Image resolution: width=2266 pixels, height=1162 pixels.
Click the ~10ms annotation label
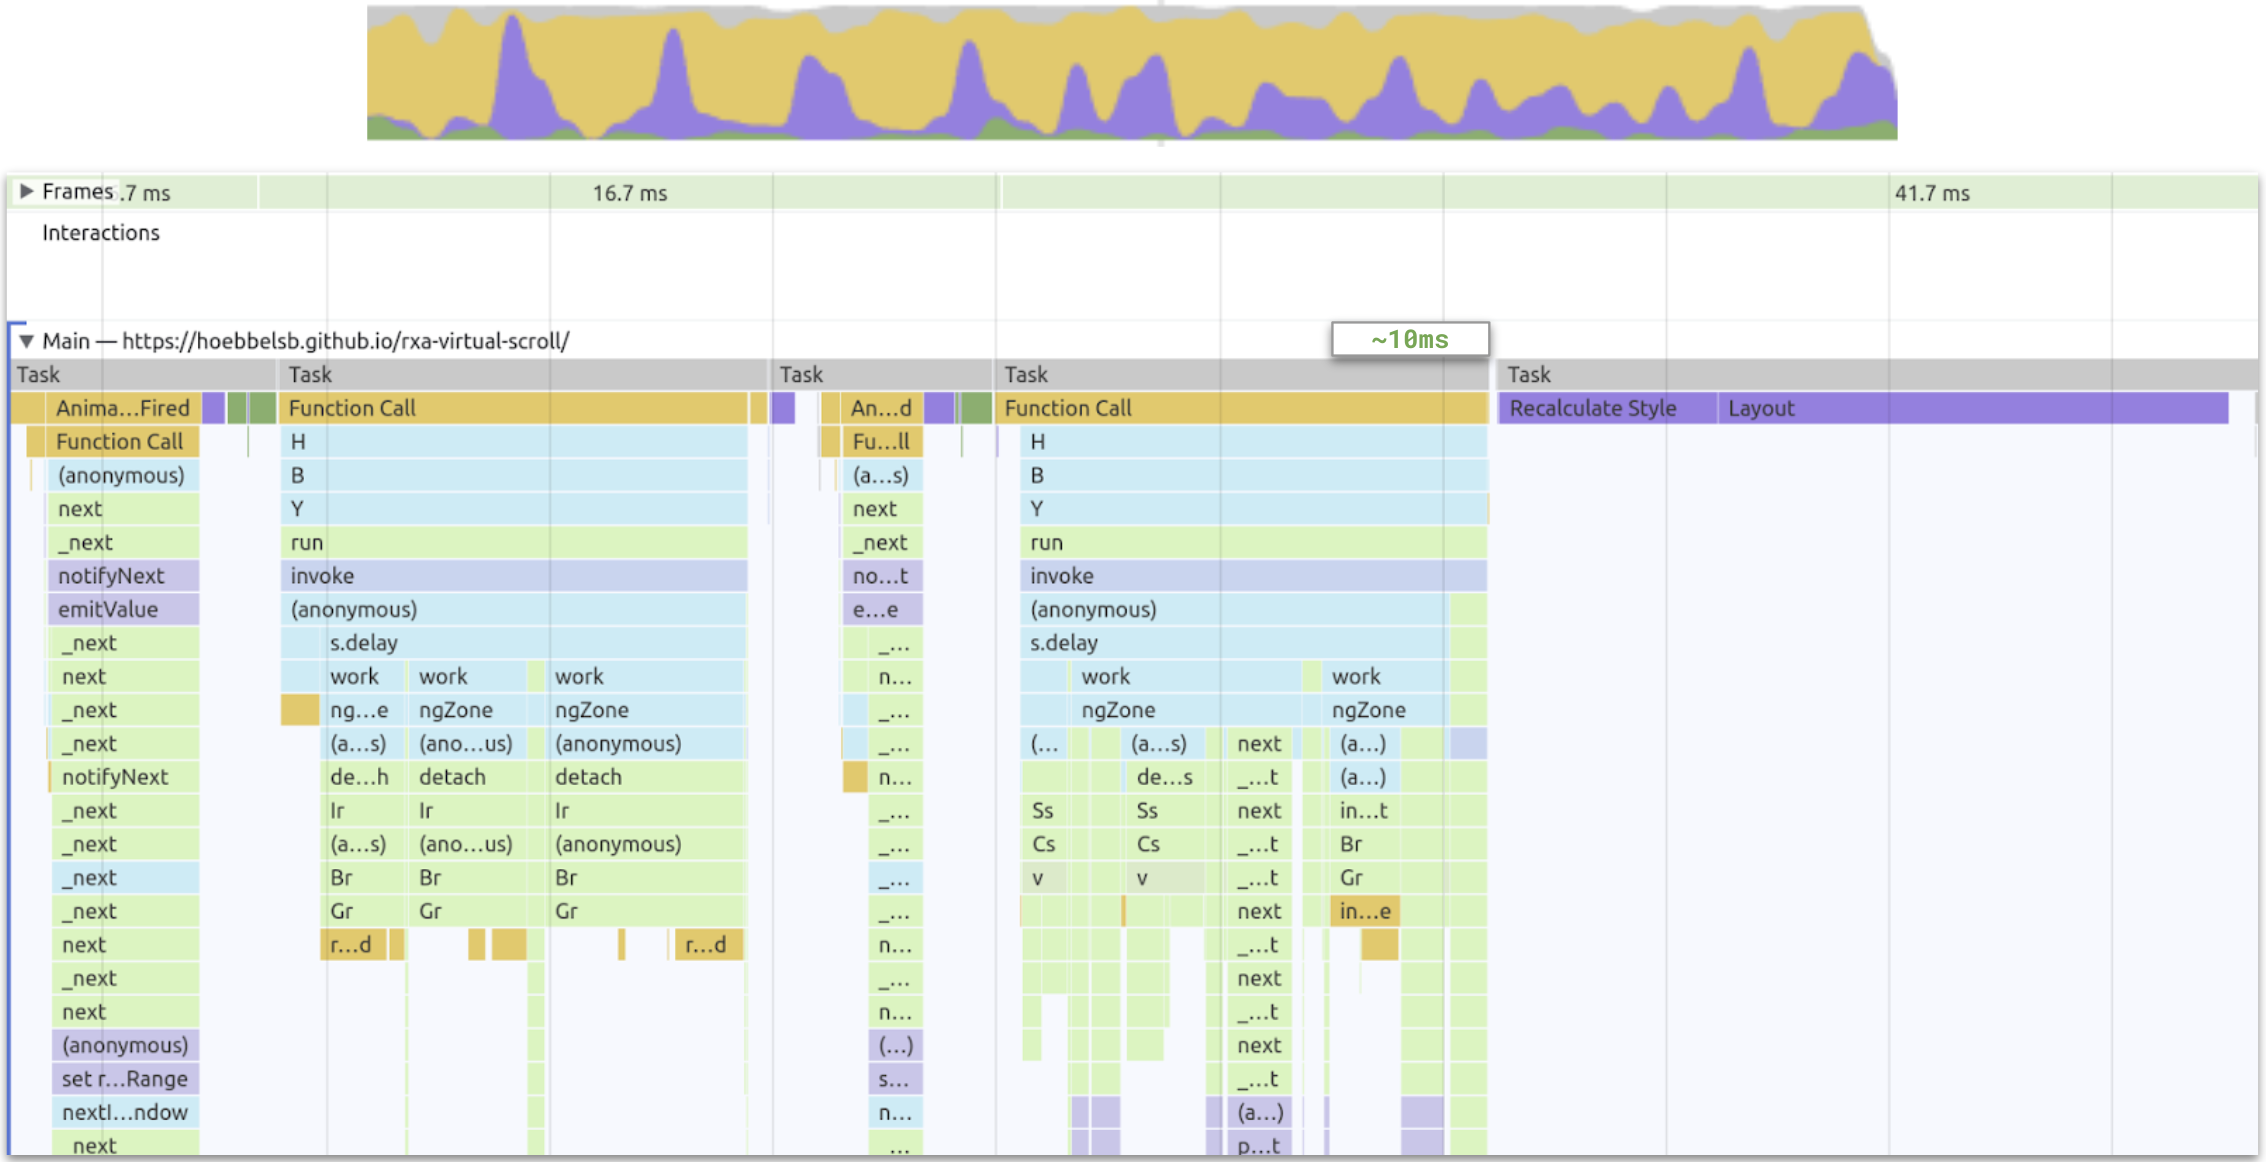(x=1409, y=340)
